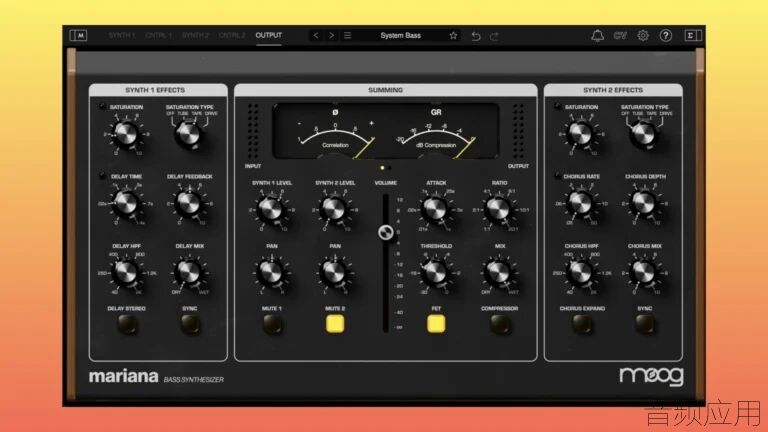Image resolution: width=768 pixels, height=432 pixels.
Task: Click the DELAY HPF knob
Action: click(126, 273)
